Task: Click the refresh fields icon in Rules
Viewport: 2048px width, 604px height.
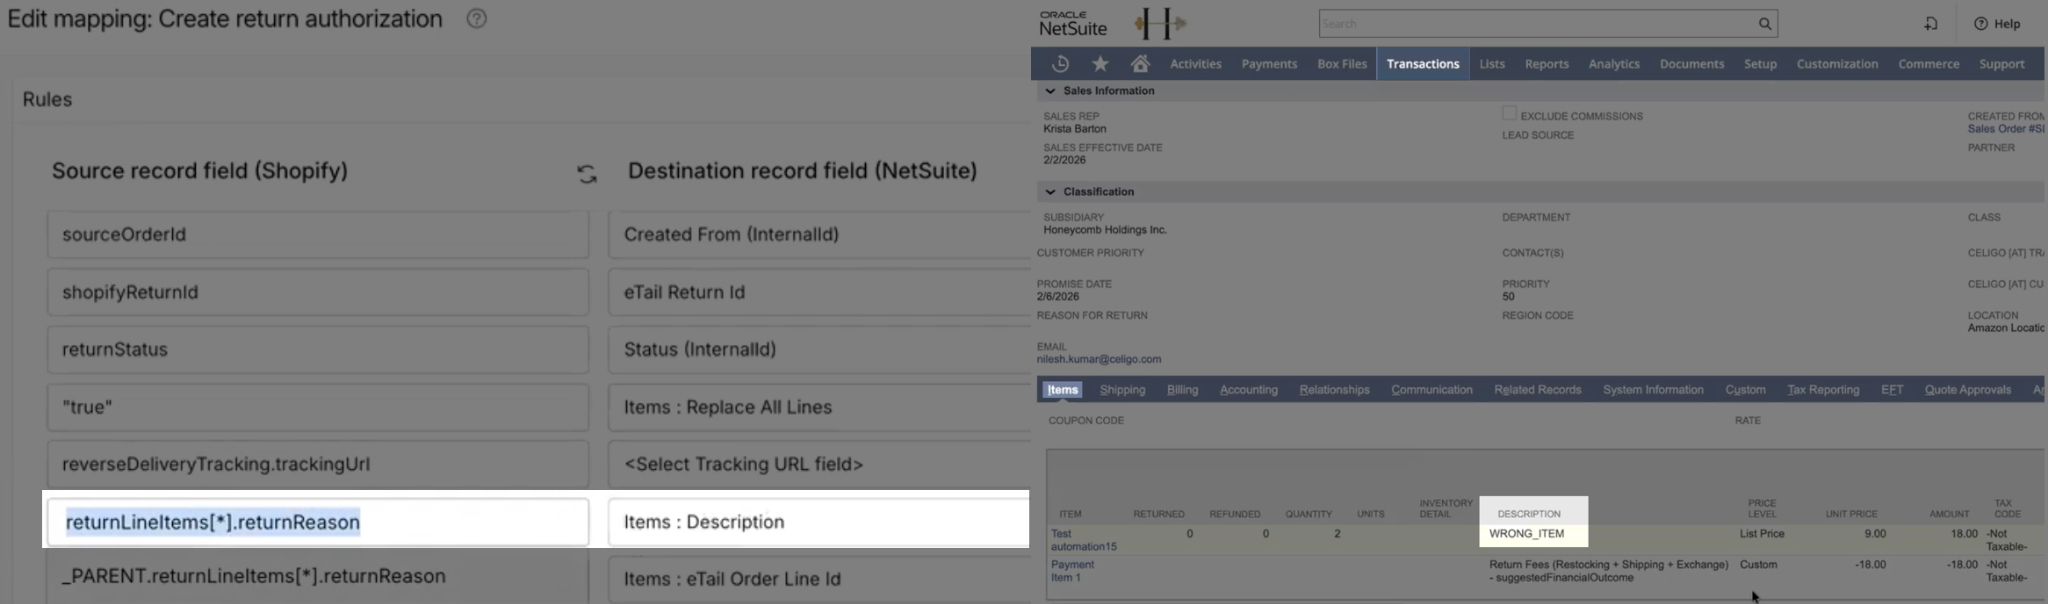Action: 587,174
